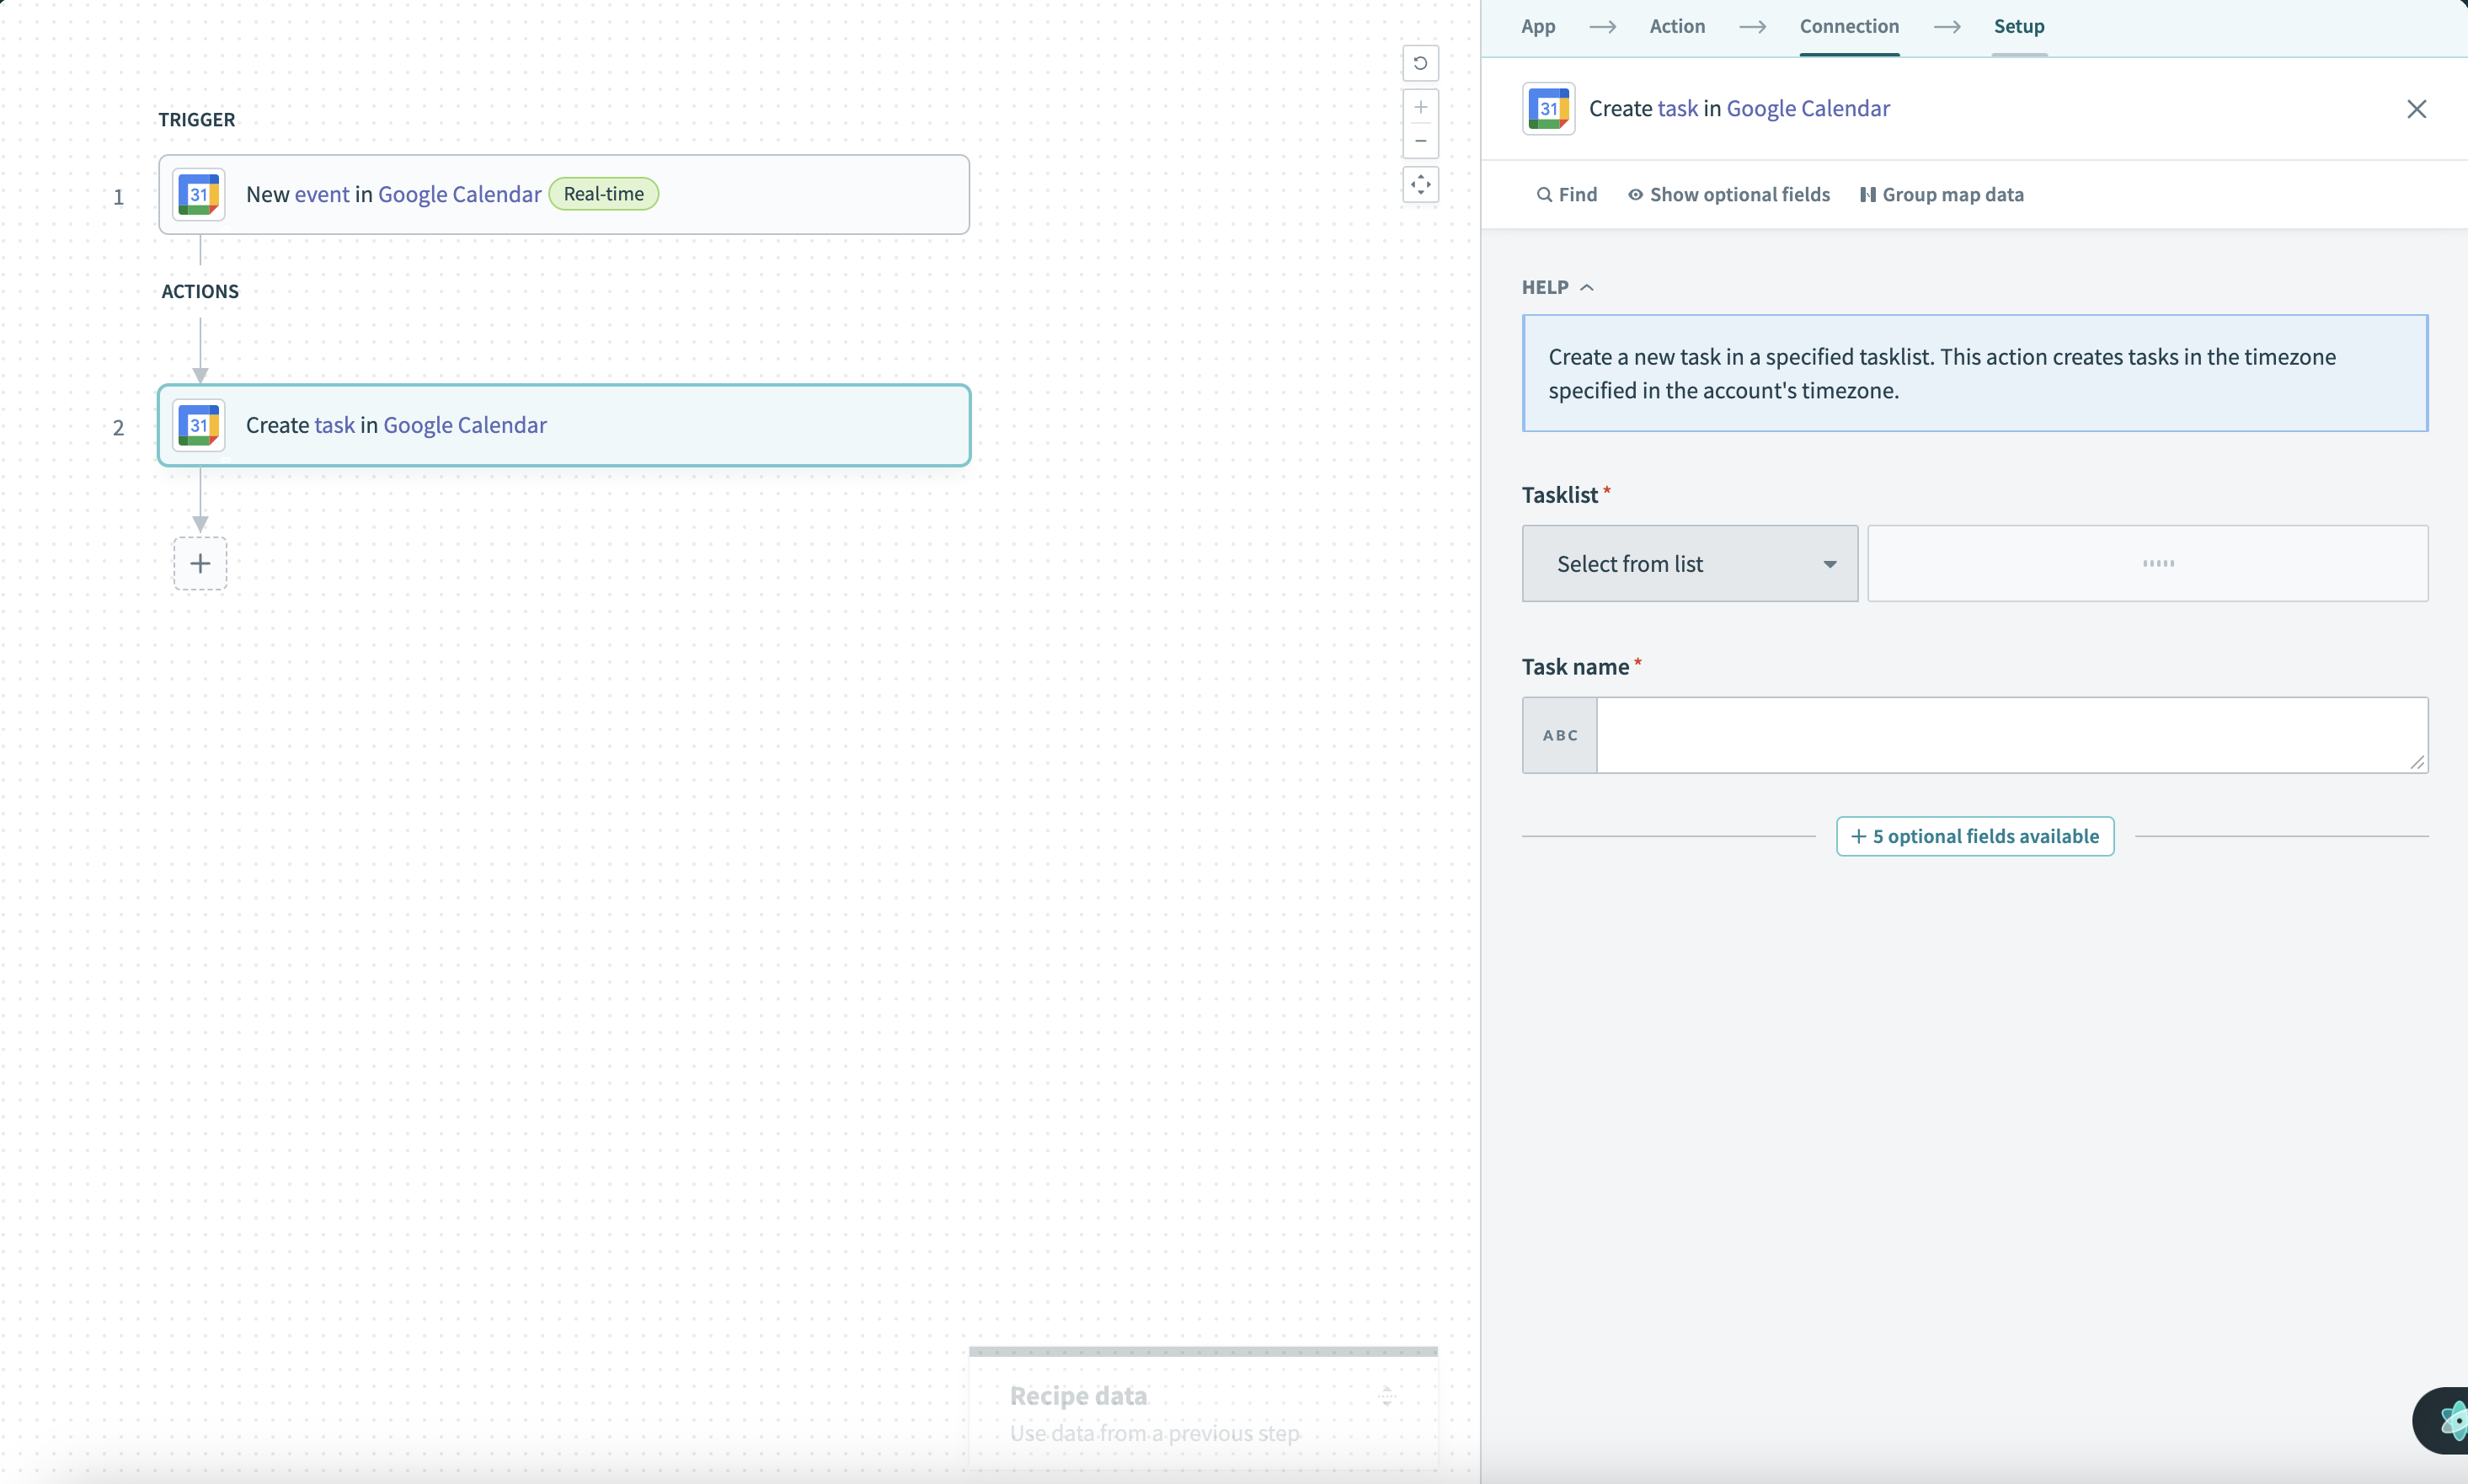
Task: Click 'event' link in trigger step
Action: 322,194
